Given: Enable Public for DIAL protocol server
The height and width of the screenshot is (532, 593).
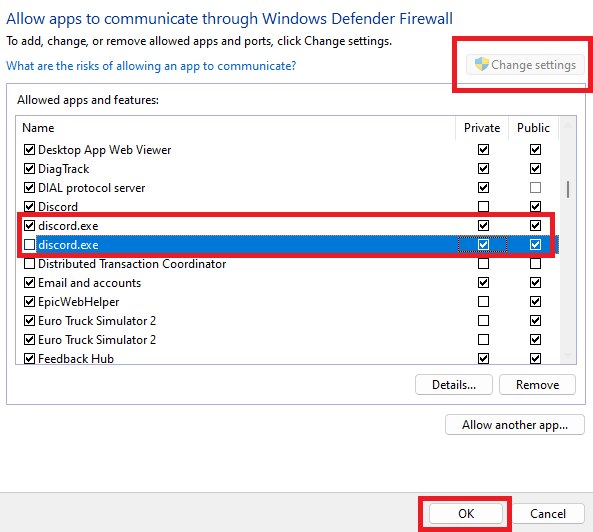Looking at the screenshot, I should click(535, 188).
